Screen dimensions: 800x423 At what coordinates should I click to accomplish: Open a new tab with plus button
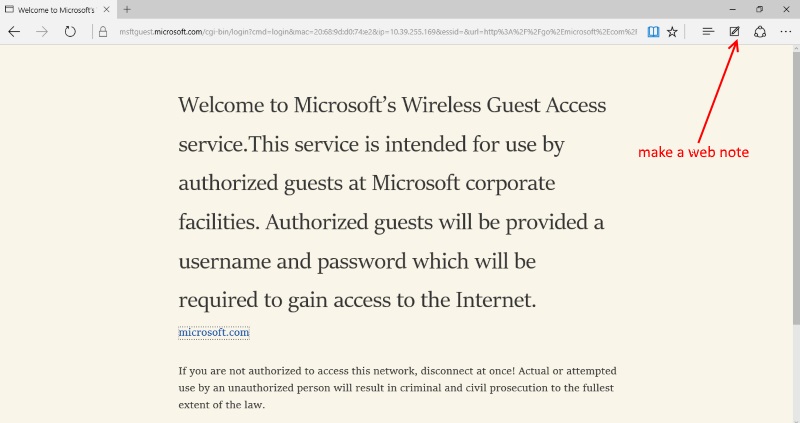(x=127, y=9)
